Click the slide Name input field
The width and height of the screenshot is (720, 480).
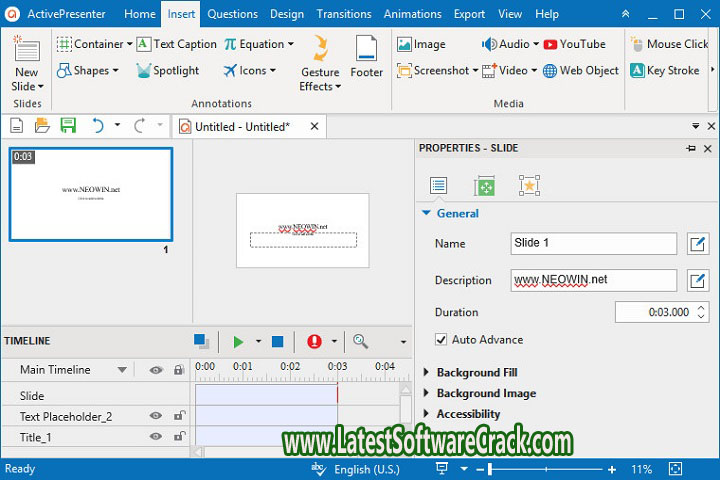click(x=594, y=243)
